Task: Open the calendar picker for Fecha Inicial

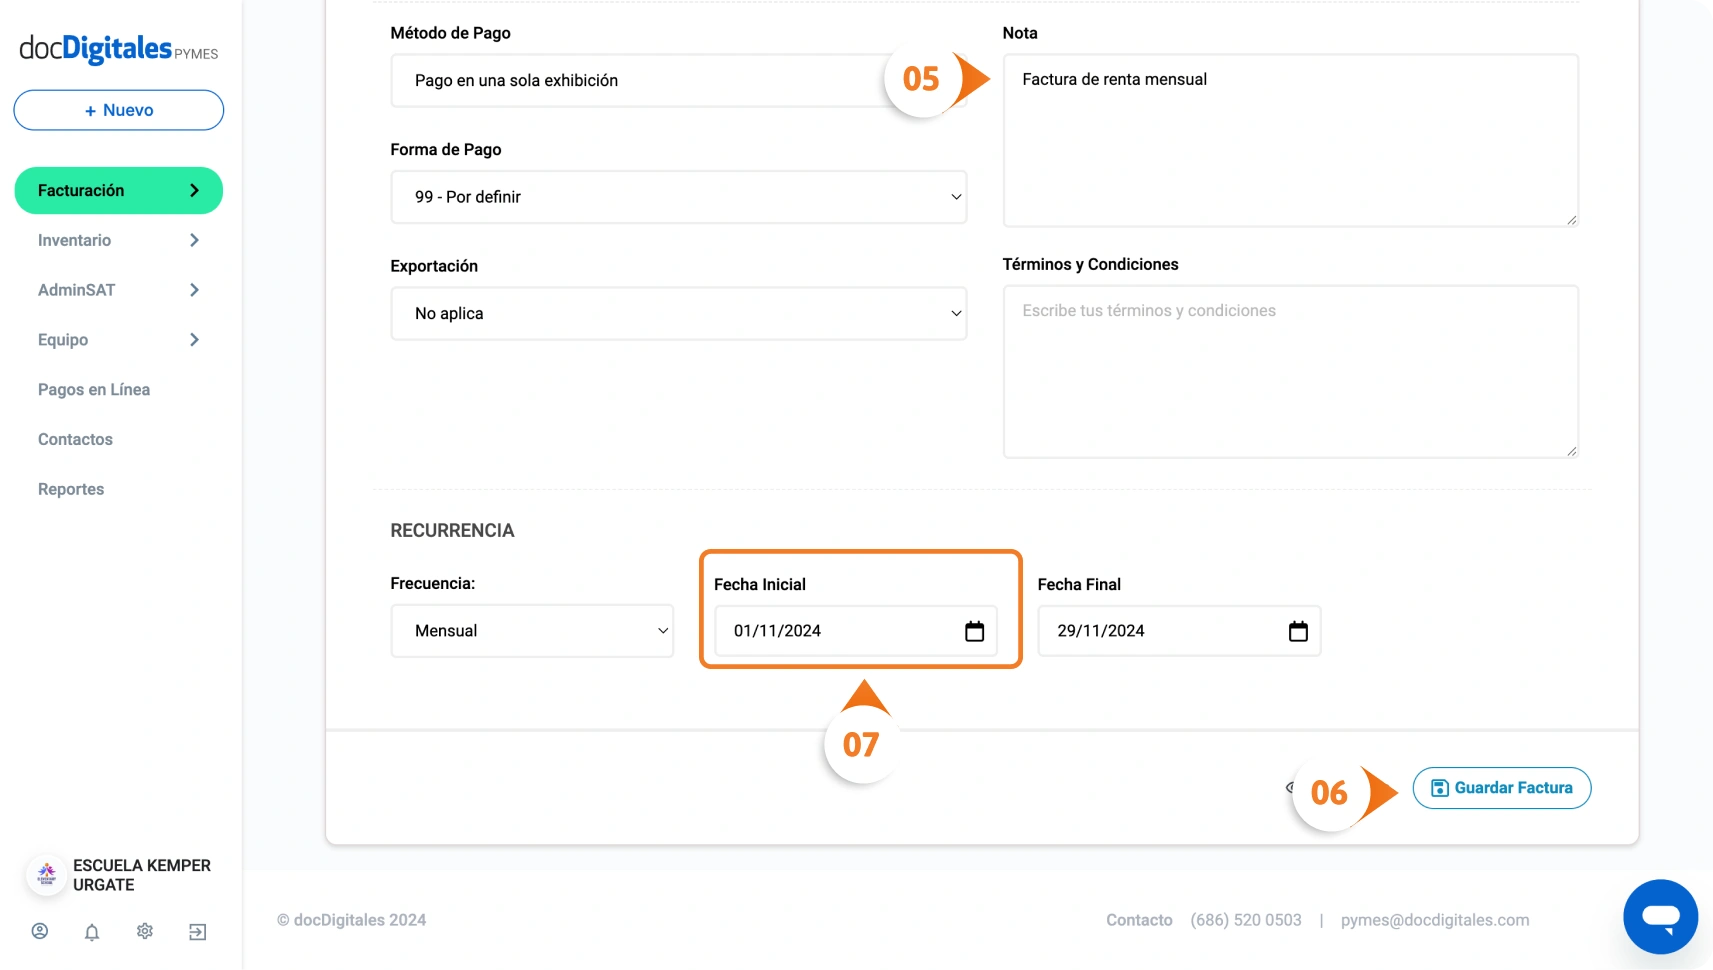Action: (974, 631)
